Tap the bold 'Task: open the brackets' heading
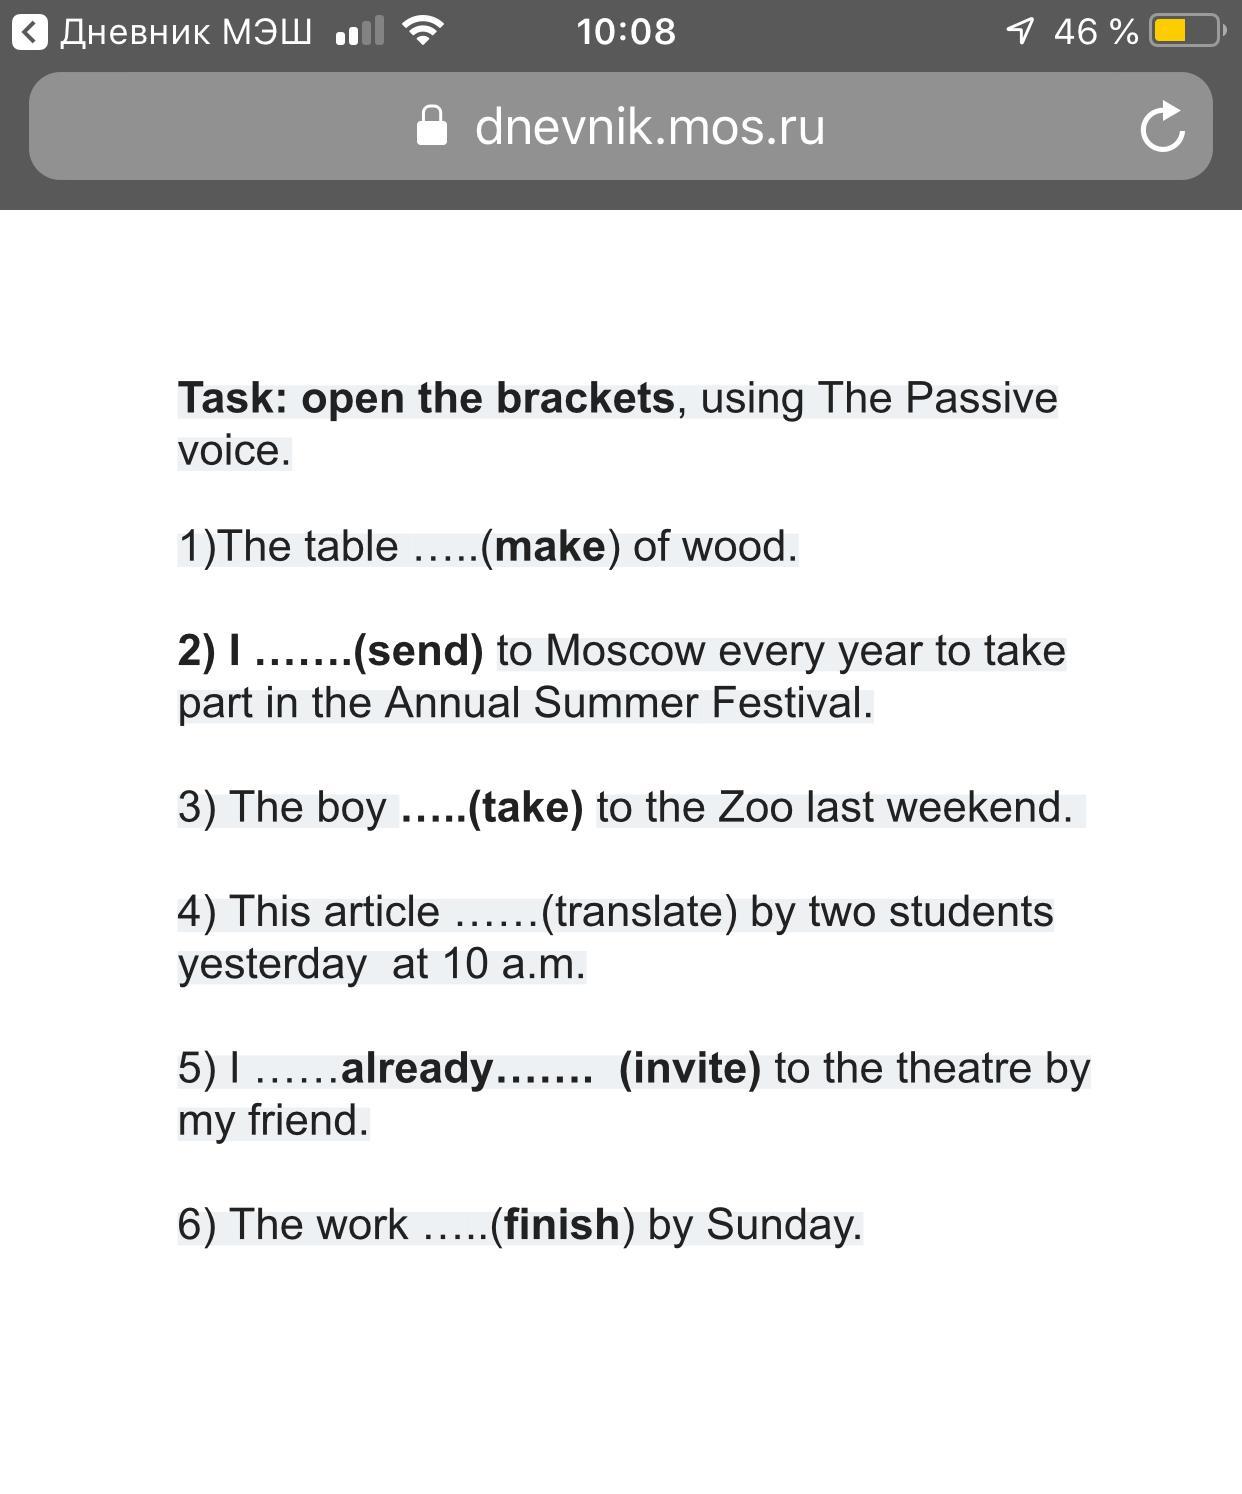 tap(426, 398)
